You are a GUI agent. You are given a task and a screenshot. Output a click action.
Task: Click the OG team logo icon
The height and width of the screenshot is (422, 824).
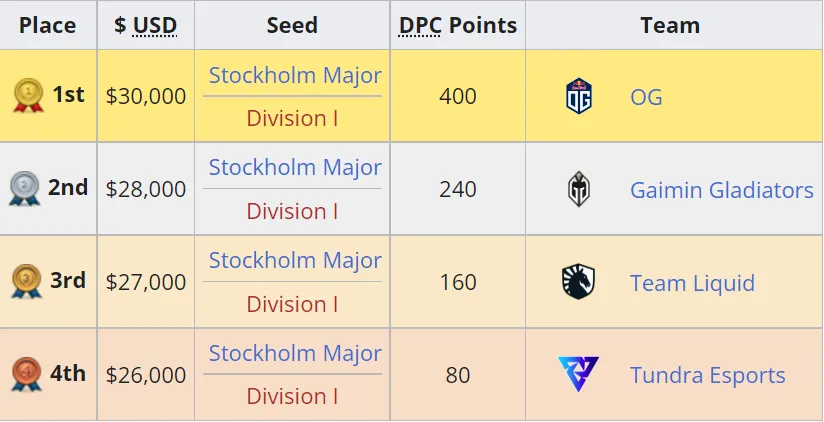579,96
